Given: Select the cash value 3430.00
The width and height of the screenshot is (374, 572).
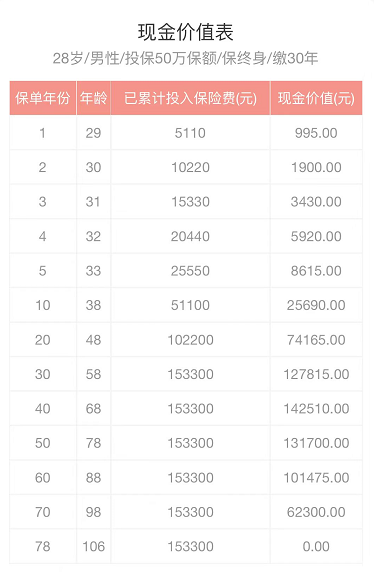Looking at the screenshot, I should pos(316,202).
